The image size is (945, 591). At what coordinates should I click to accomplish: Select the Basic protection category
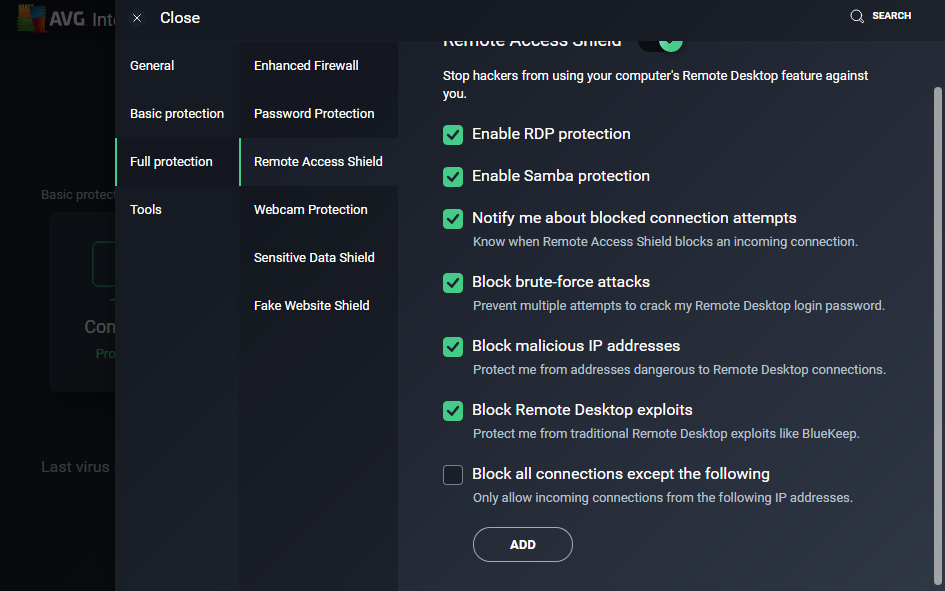[177, 114]
